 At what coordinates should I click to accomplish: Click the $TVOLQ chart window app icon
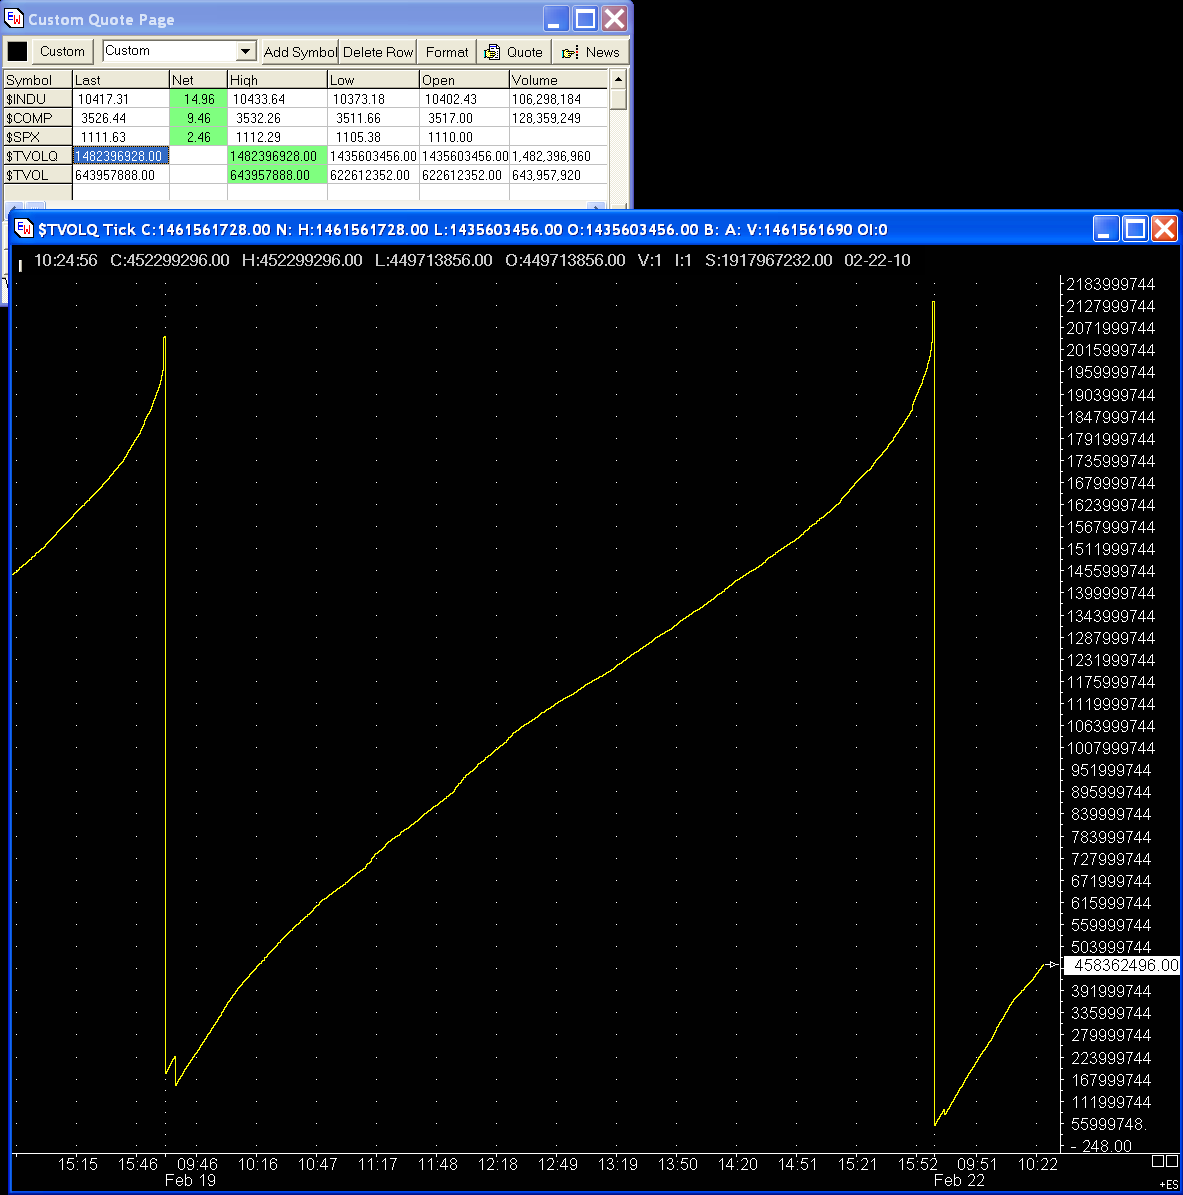(24, 229)
